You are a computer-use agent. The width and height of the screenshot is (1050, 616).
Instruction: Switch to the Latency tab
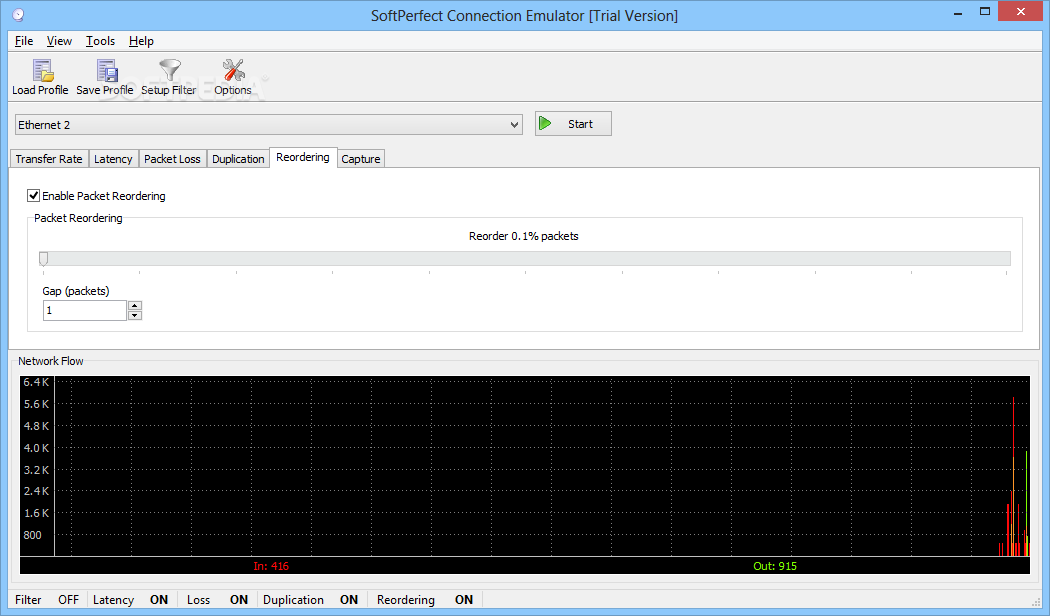113,159
